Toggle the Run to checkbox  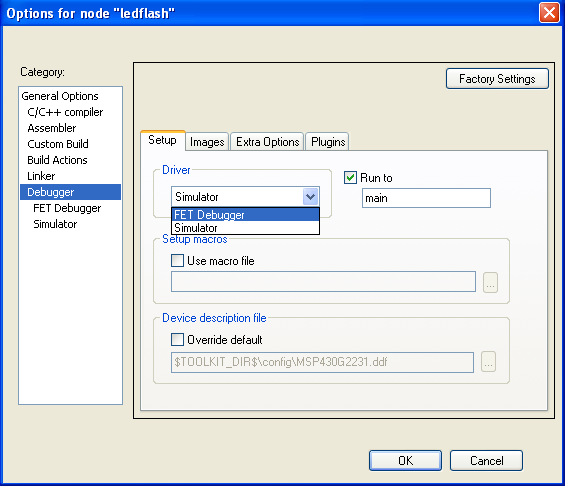tap(350, 178)
